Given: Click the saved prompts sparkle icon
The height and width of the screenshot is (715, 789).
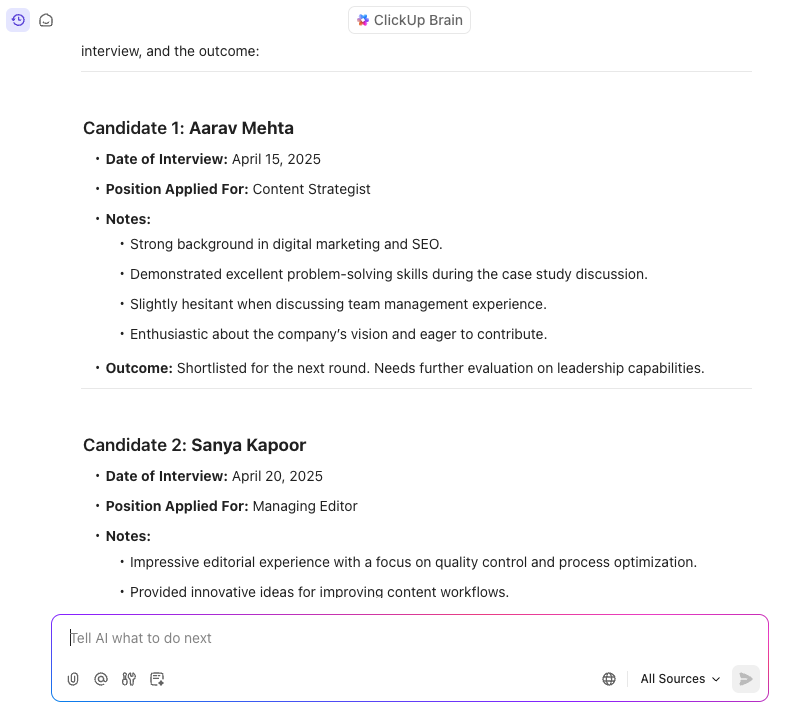Looking at the screenshot, I should pyautogui.click(x=157, y=679).
